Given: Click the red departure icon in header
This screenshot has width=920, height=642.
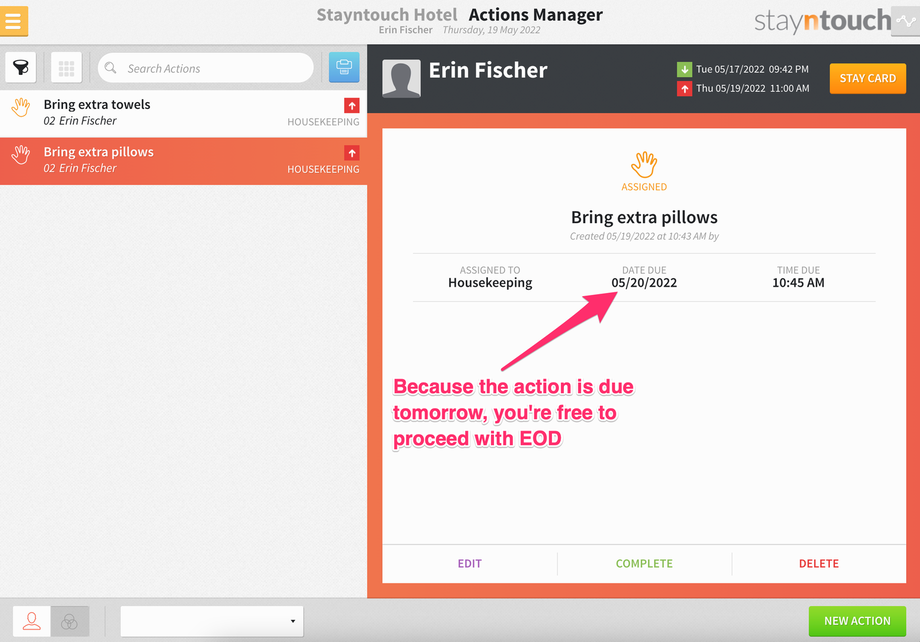Looking at the screenshot, I should tap(684, 89).
